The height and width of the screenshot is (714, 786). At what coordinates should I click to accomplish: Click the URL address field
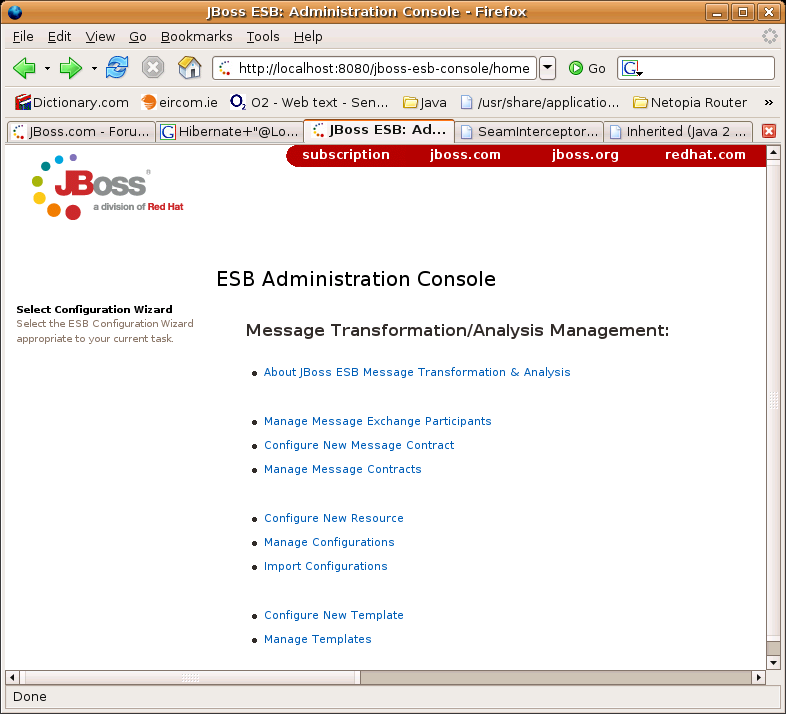(374, 68)
